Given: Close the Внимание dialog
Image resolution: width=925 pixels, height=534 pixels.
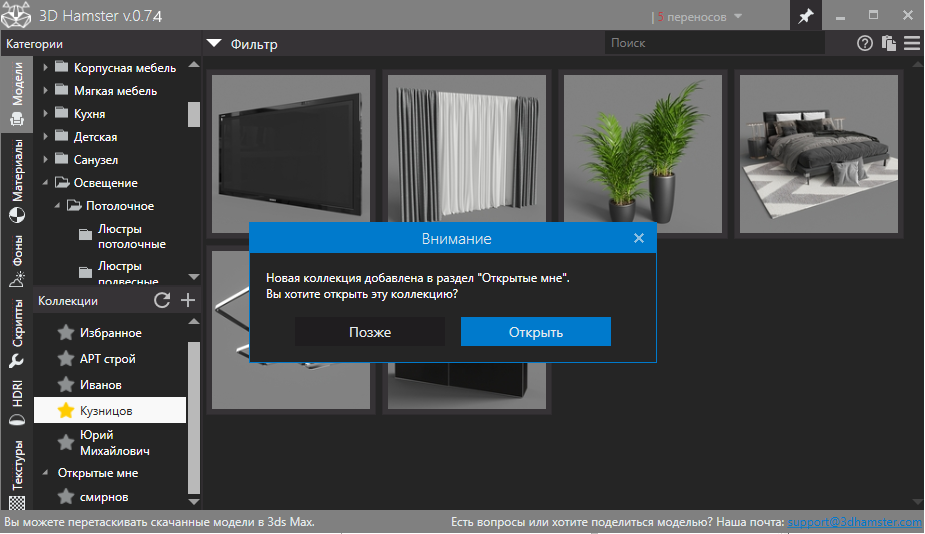Looking at the screenshot, I should coord(639,238).
